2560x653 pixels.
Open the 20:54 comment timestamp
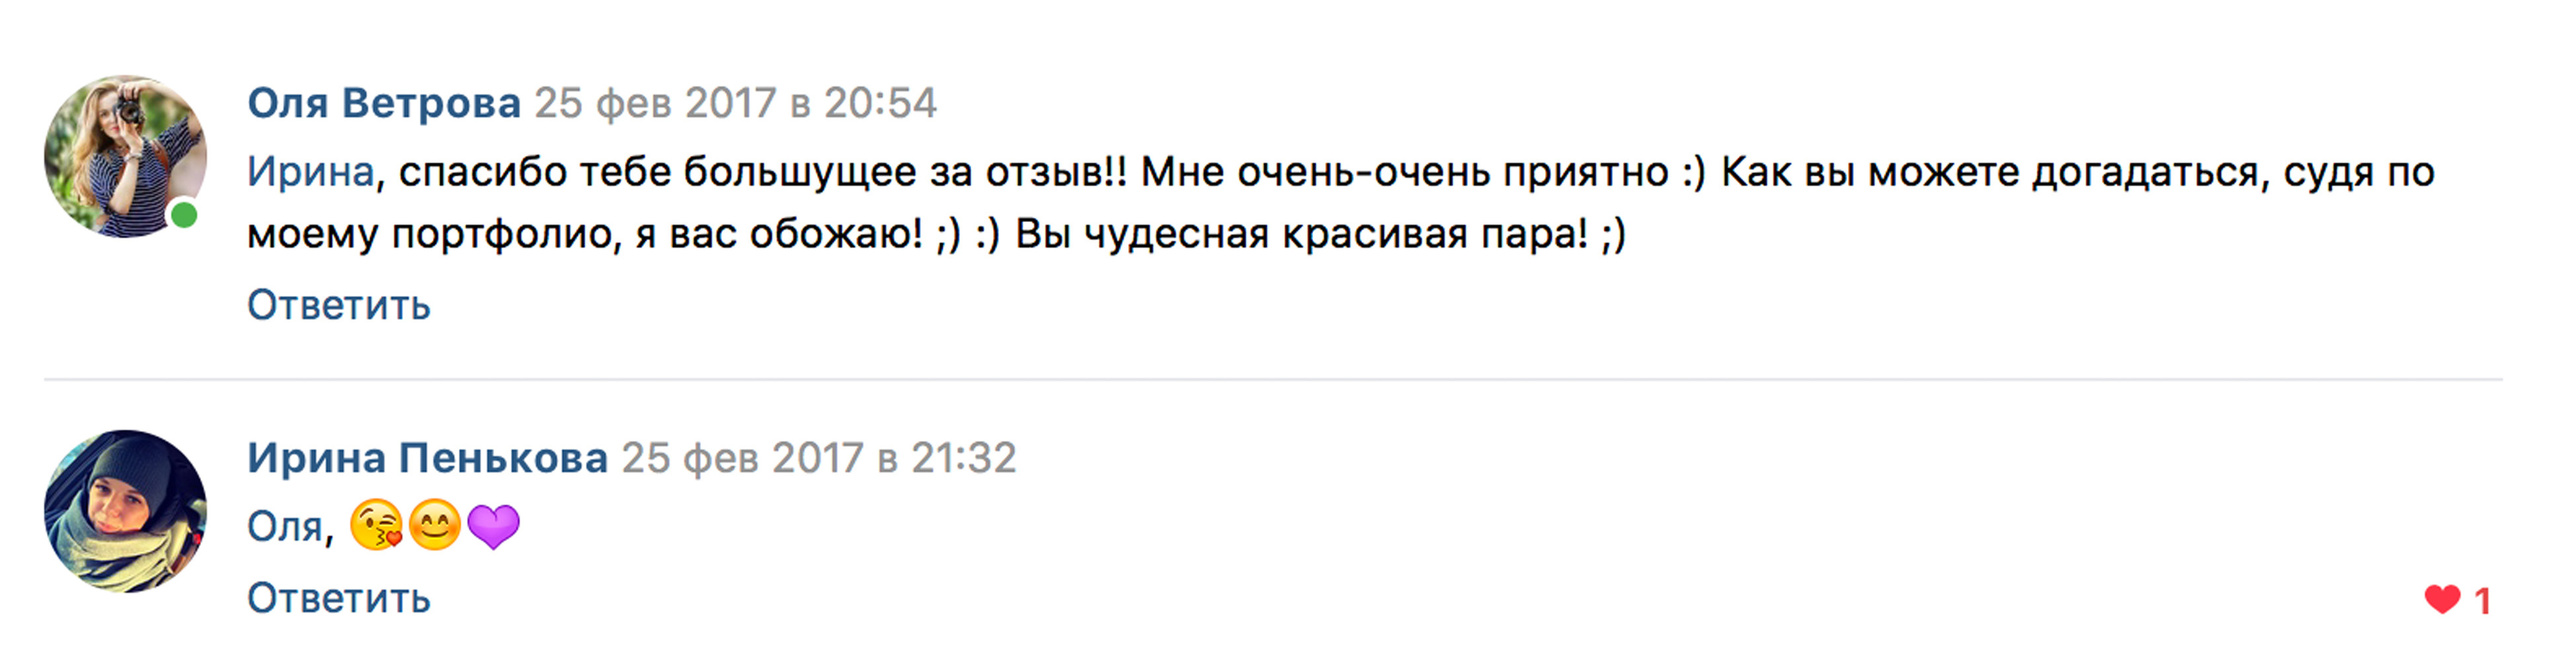[735, 103]
